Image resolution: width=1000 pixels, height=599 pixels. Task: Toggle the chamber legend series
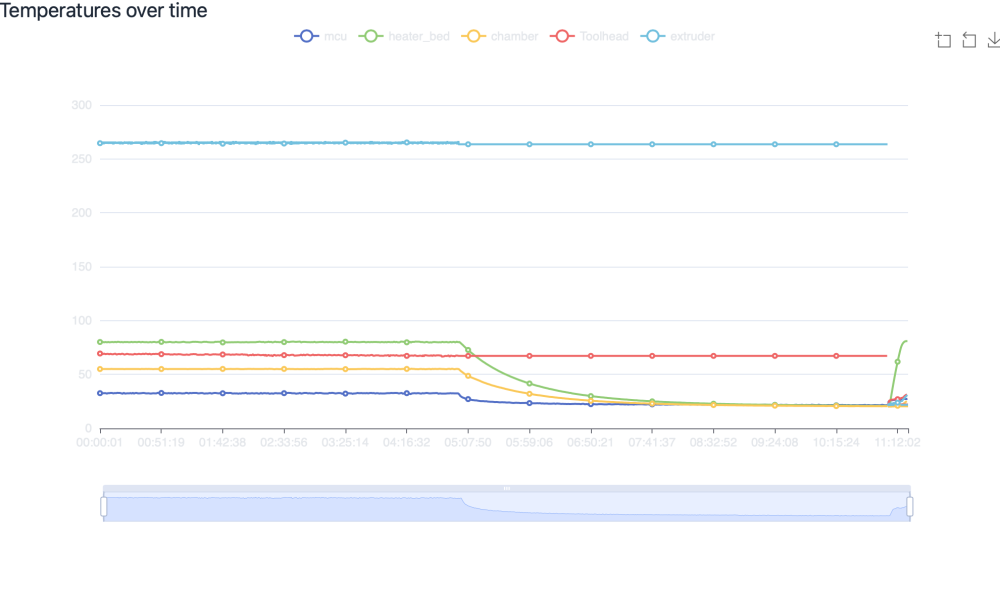pos(500,36)
